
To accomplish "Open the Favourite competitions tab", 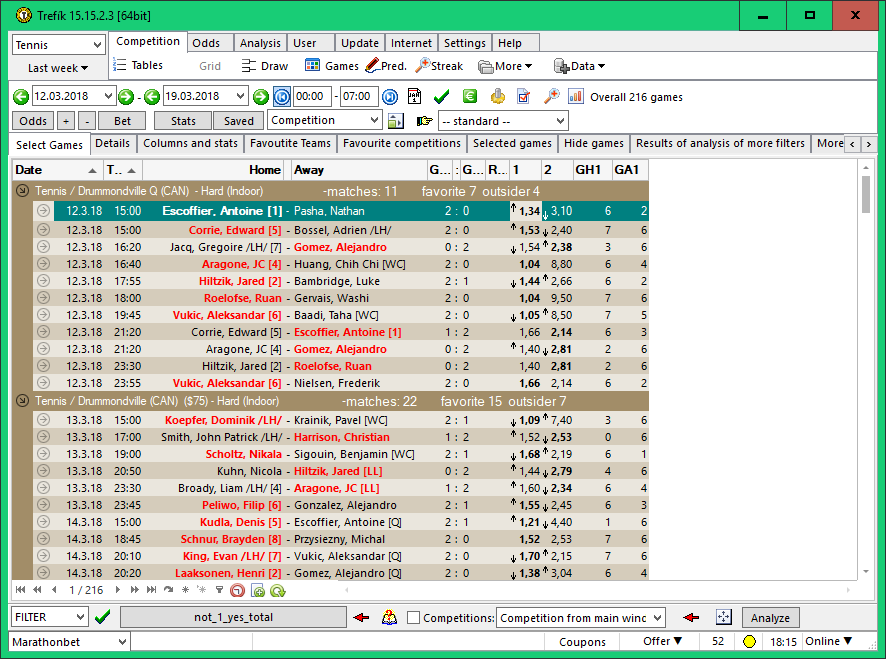I will pyautogui.click(x=401, y=144).
